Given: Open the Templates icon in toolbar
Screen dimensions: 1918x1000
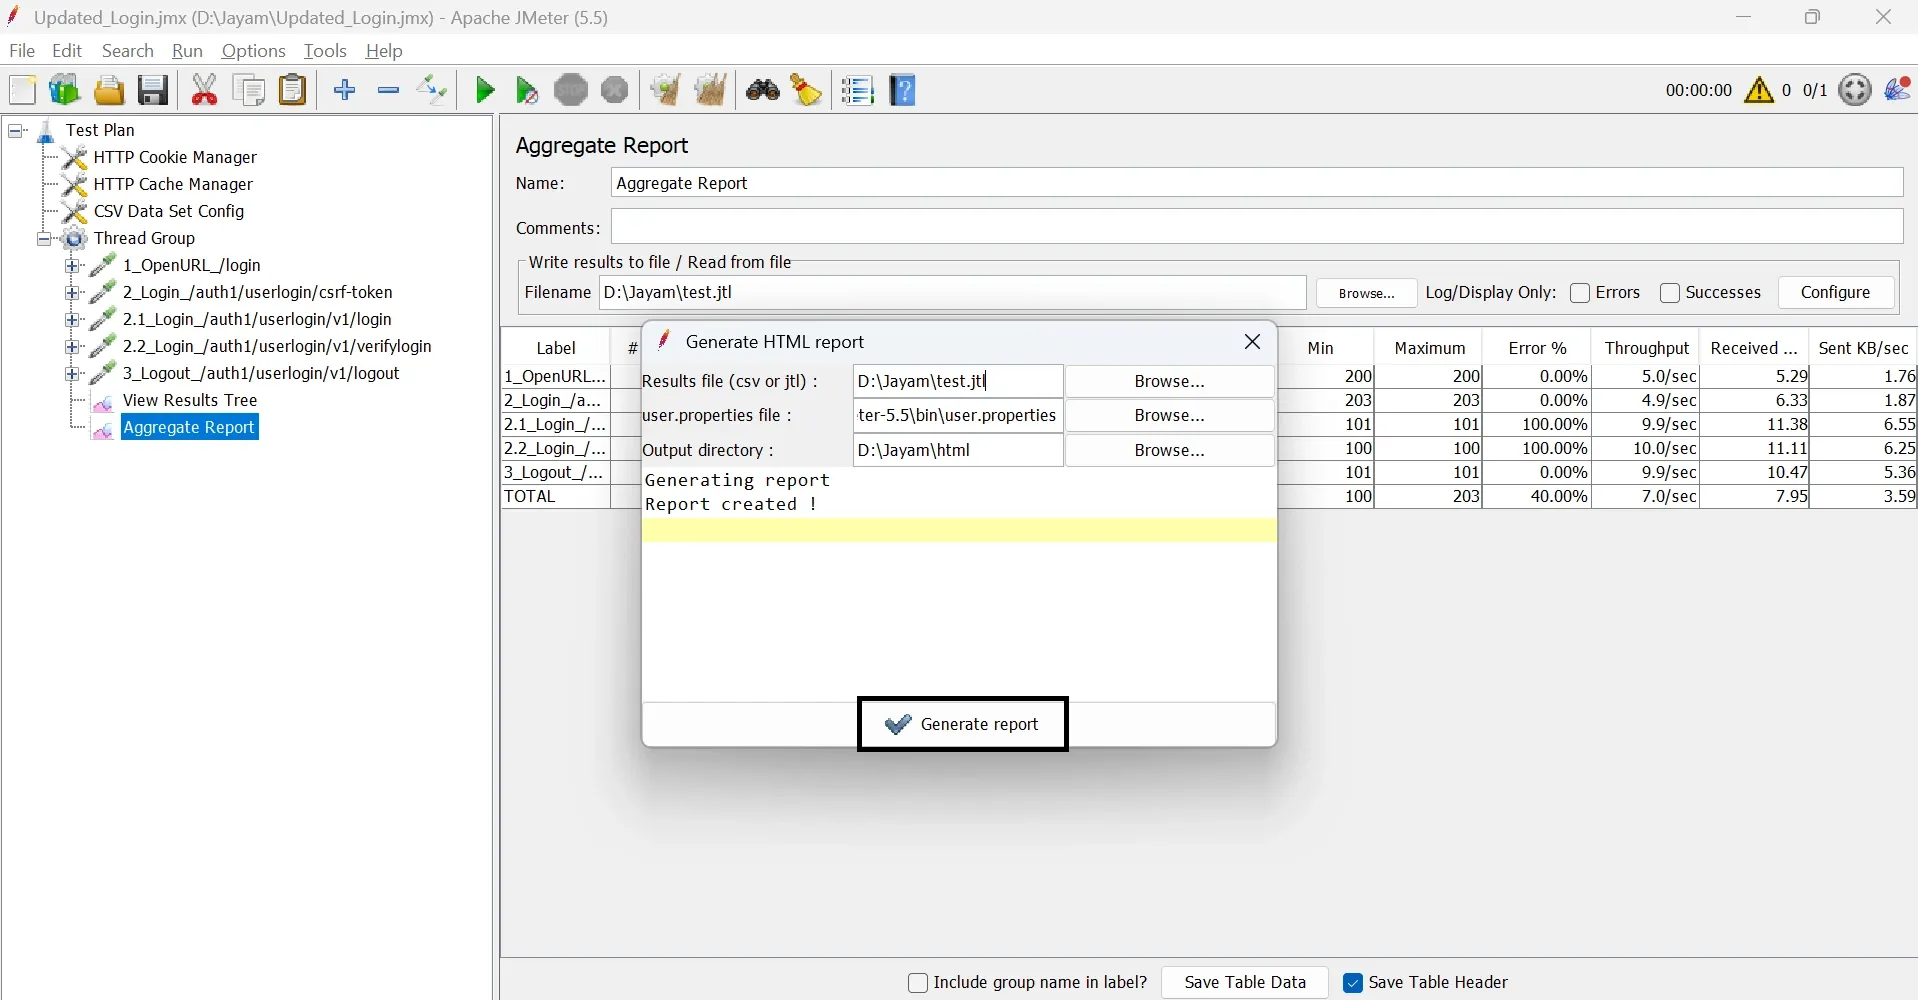Looking at the screenshot, I should tap(64, 90).
